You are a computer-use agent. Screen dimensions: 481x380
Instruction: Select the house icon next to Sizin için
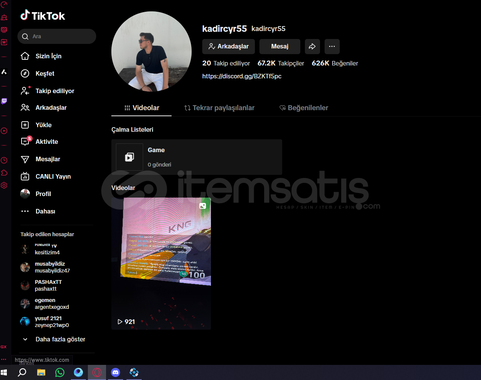pyautogui.click(x=25, y=56)
